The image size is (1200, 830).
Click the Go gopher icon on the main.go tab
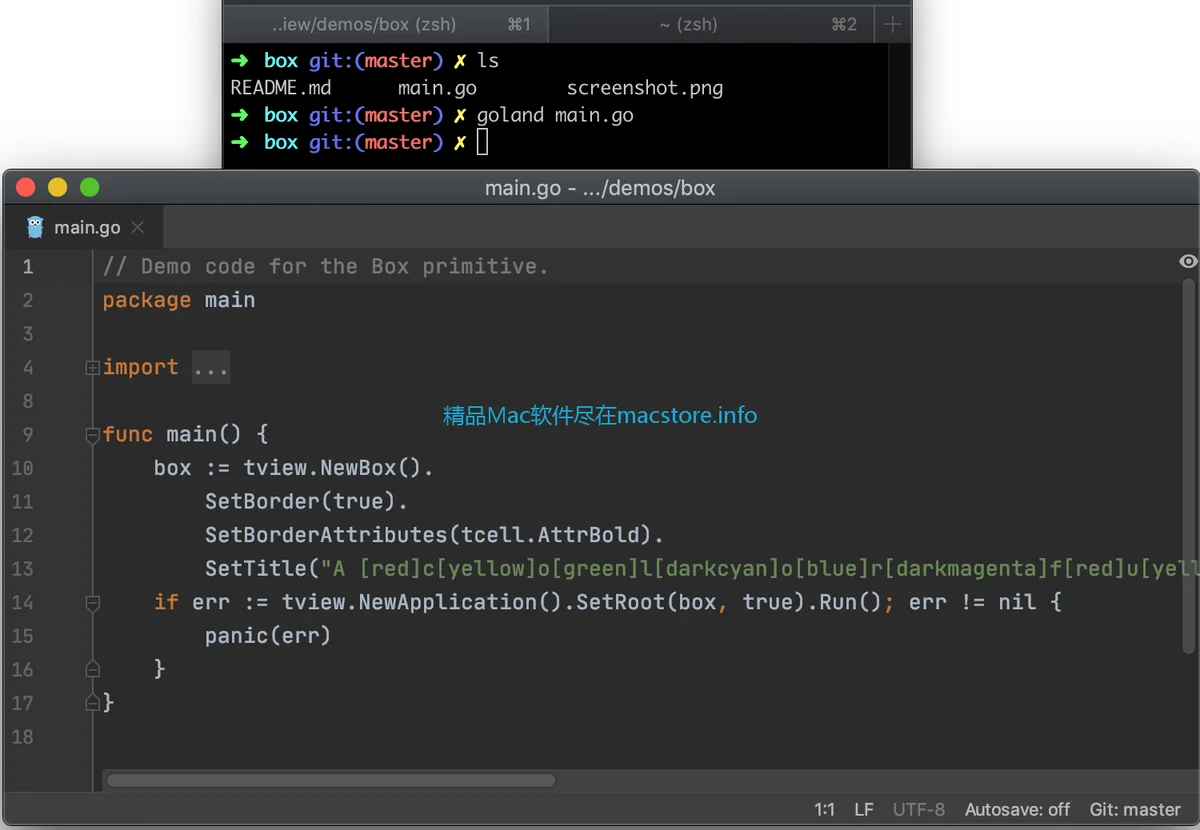[x=36, y=227]
